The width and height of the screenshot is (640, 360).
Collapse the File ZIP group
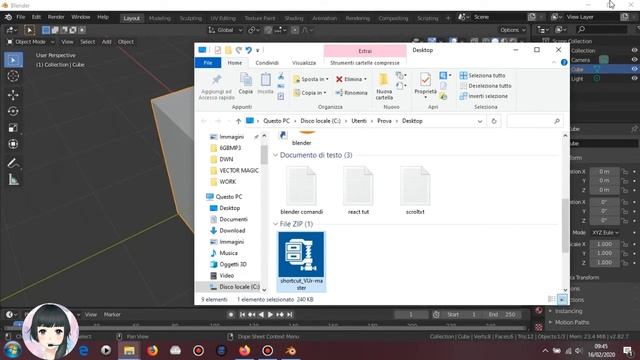[x=276, y=224]
